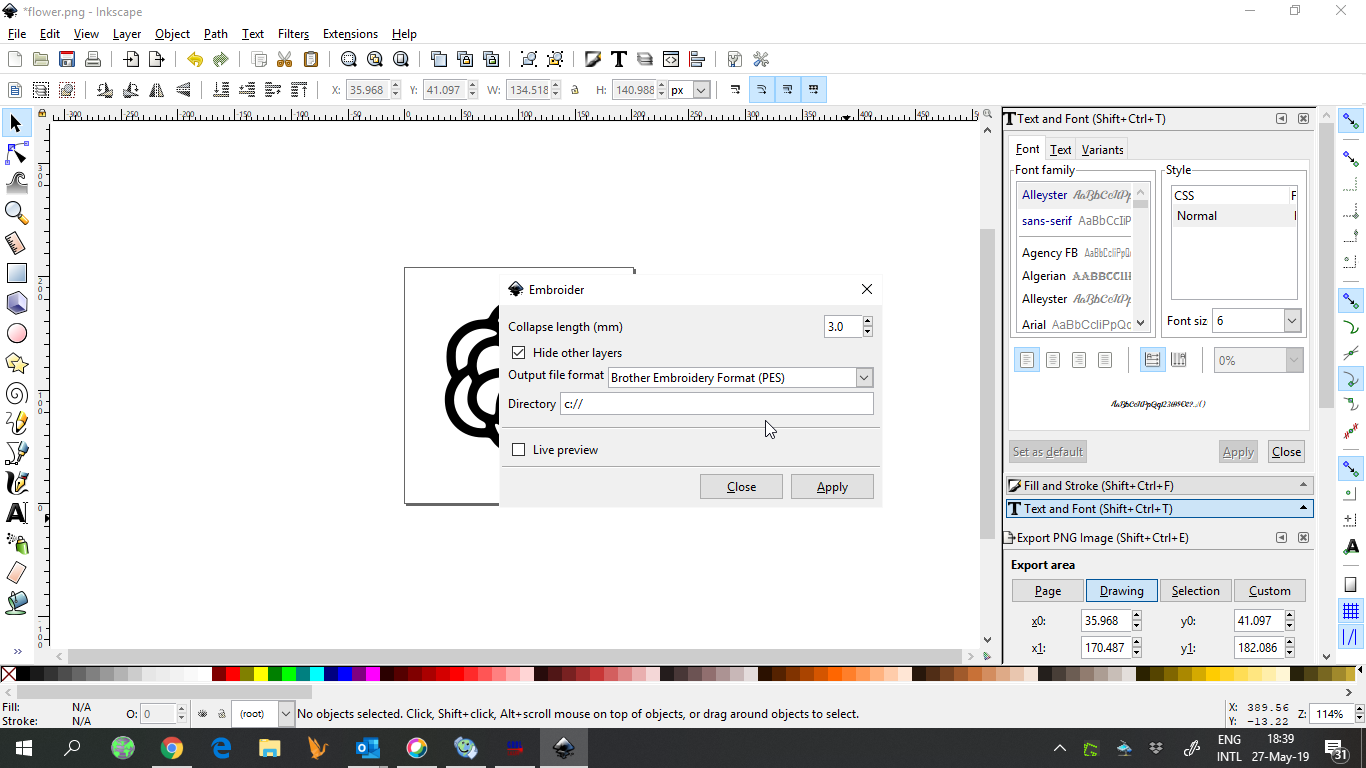The width and height of the screenshot is (1366, 768).
Task: Flip selection horizontally icon
Action: (157, 90)
